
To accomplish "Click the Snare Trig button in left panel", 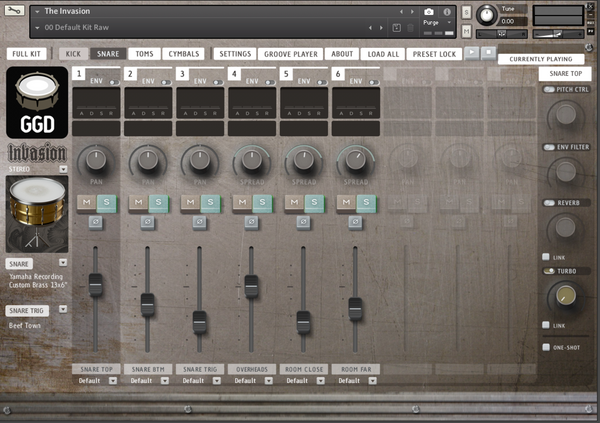I will (x=27, y=310).
